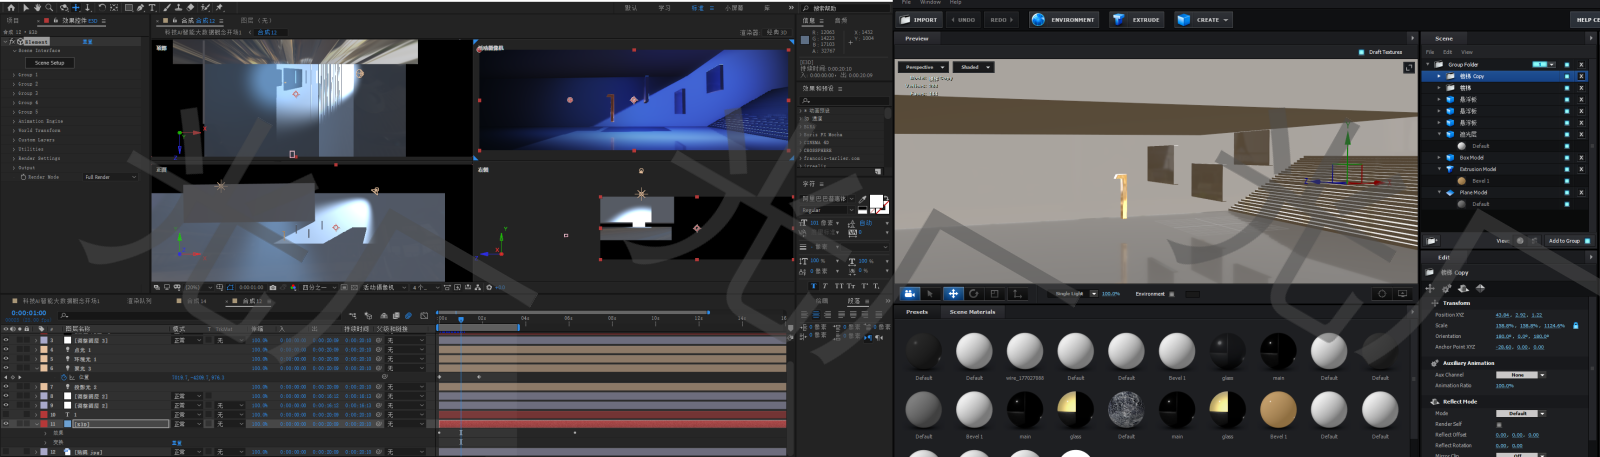Click the Environment globe button

point(1063,20)
